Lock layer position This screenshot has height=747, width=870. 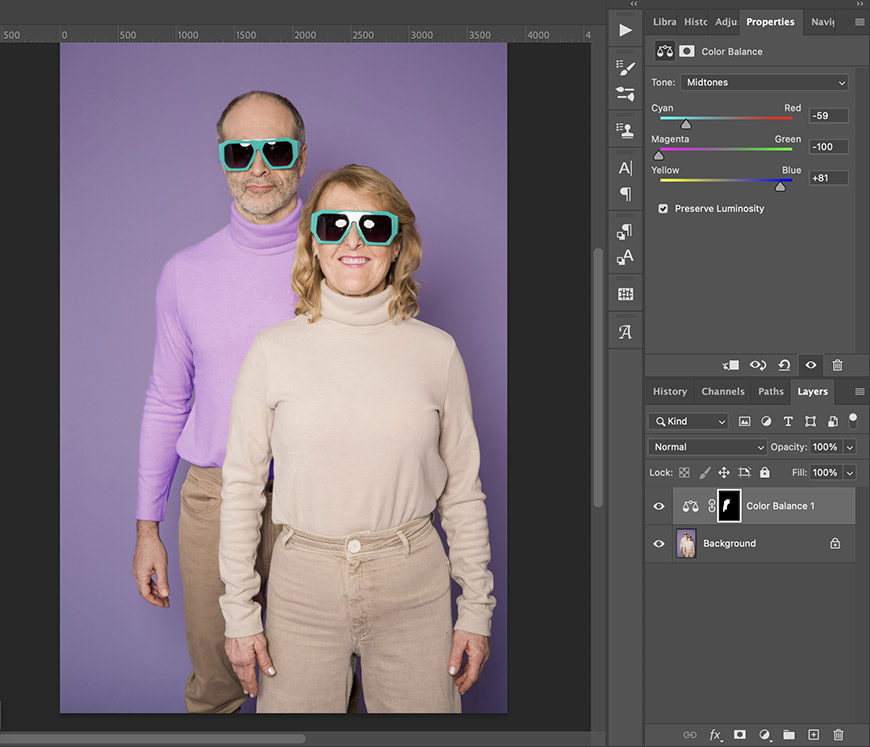coord(724,472)
